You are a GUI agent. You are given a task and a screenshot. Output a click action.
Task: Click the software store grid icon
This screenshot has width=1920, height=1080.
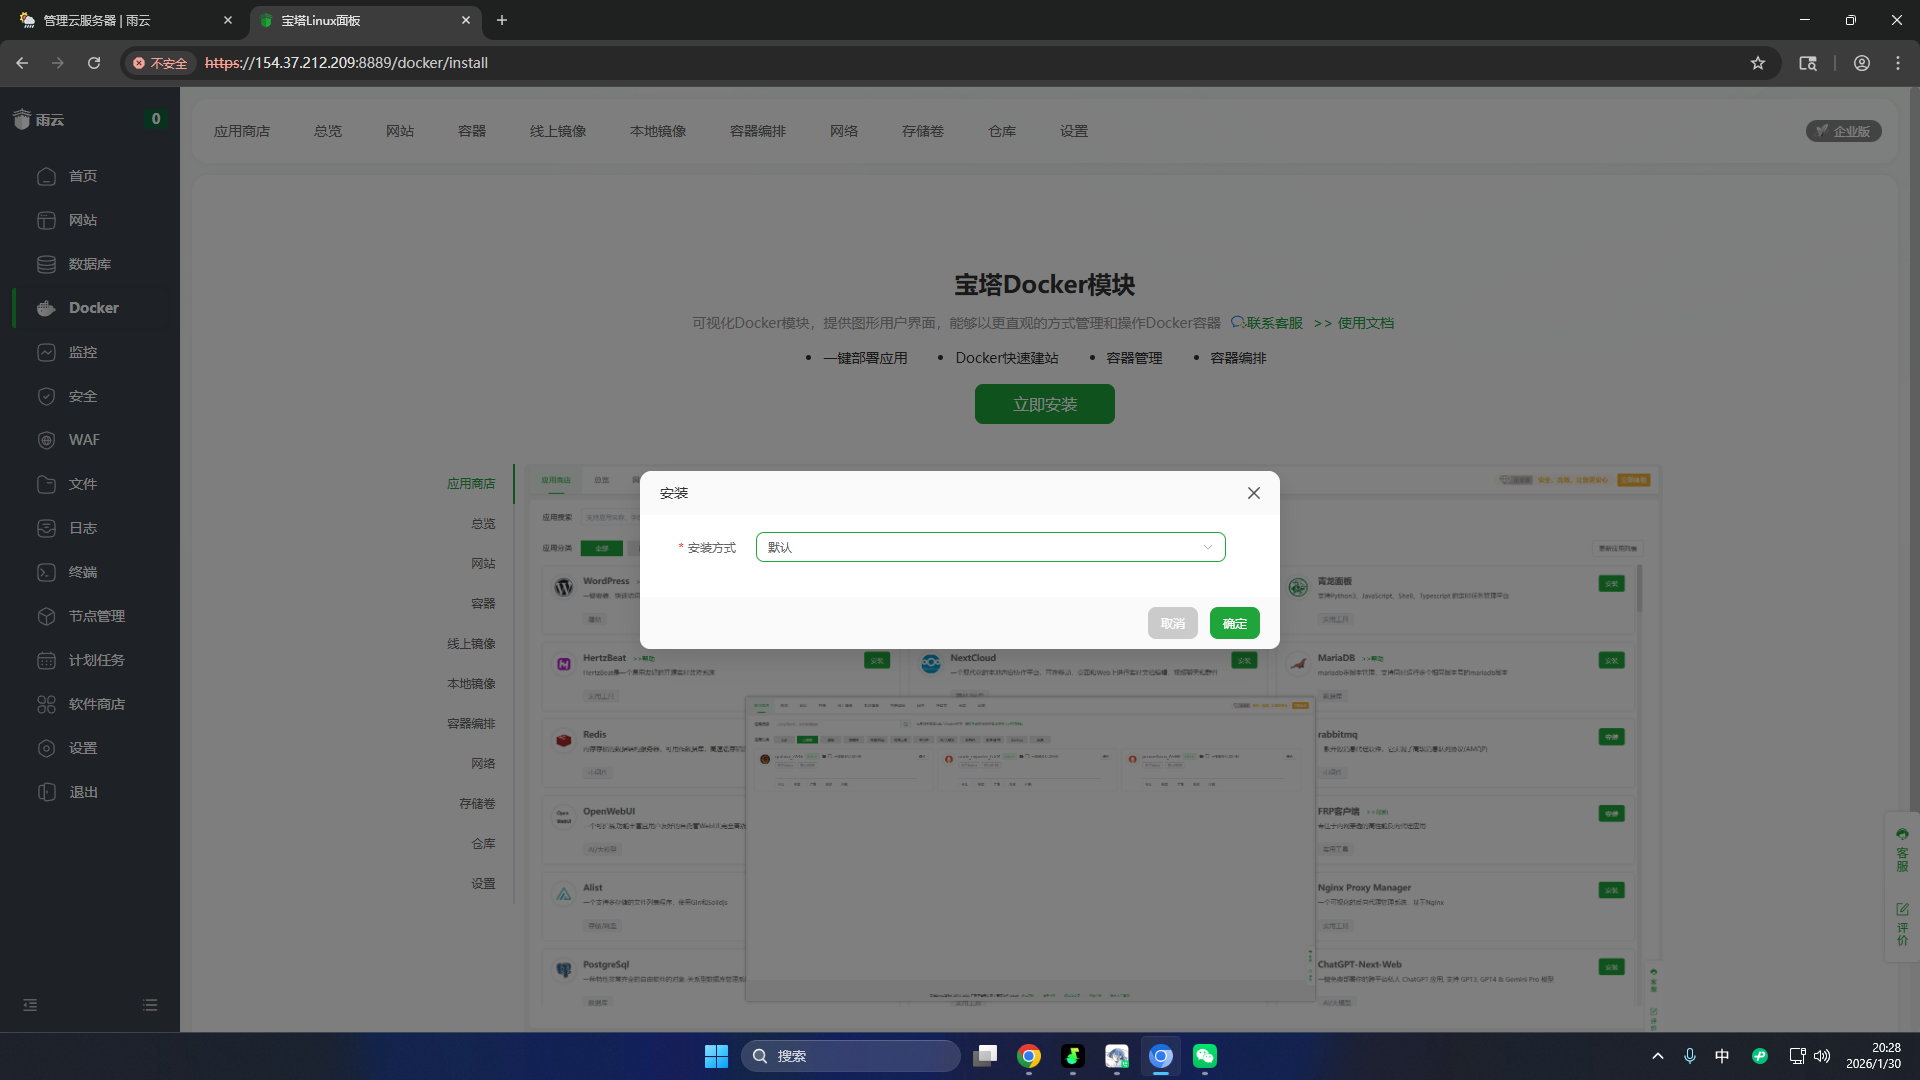[46, 704]
